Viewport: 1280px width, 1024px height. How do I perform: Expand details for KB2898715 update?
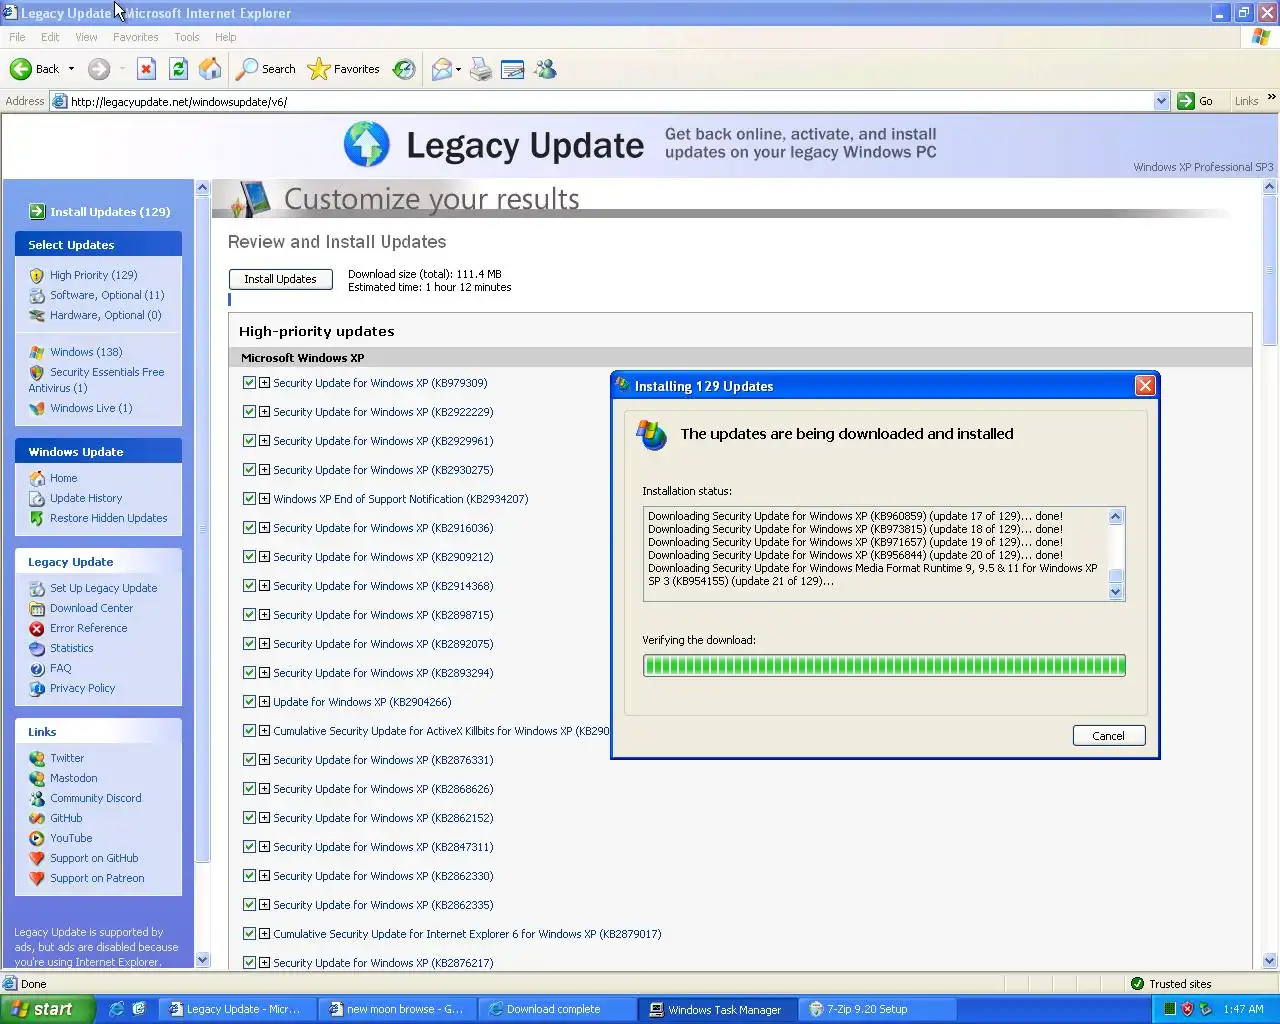click(x=264, y=615)
